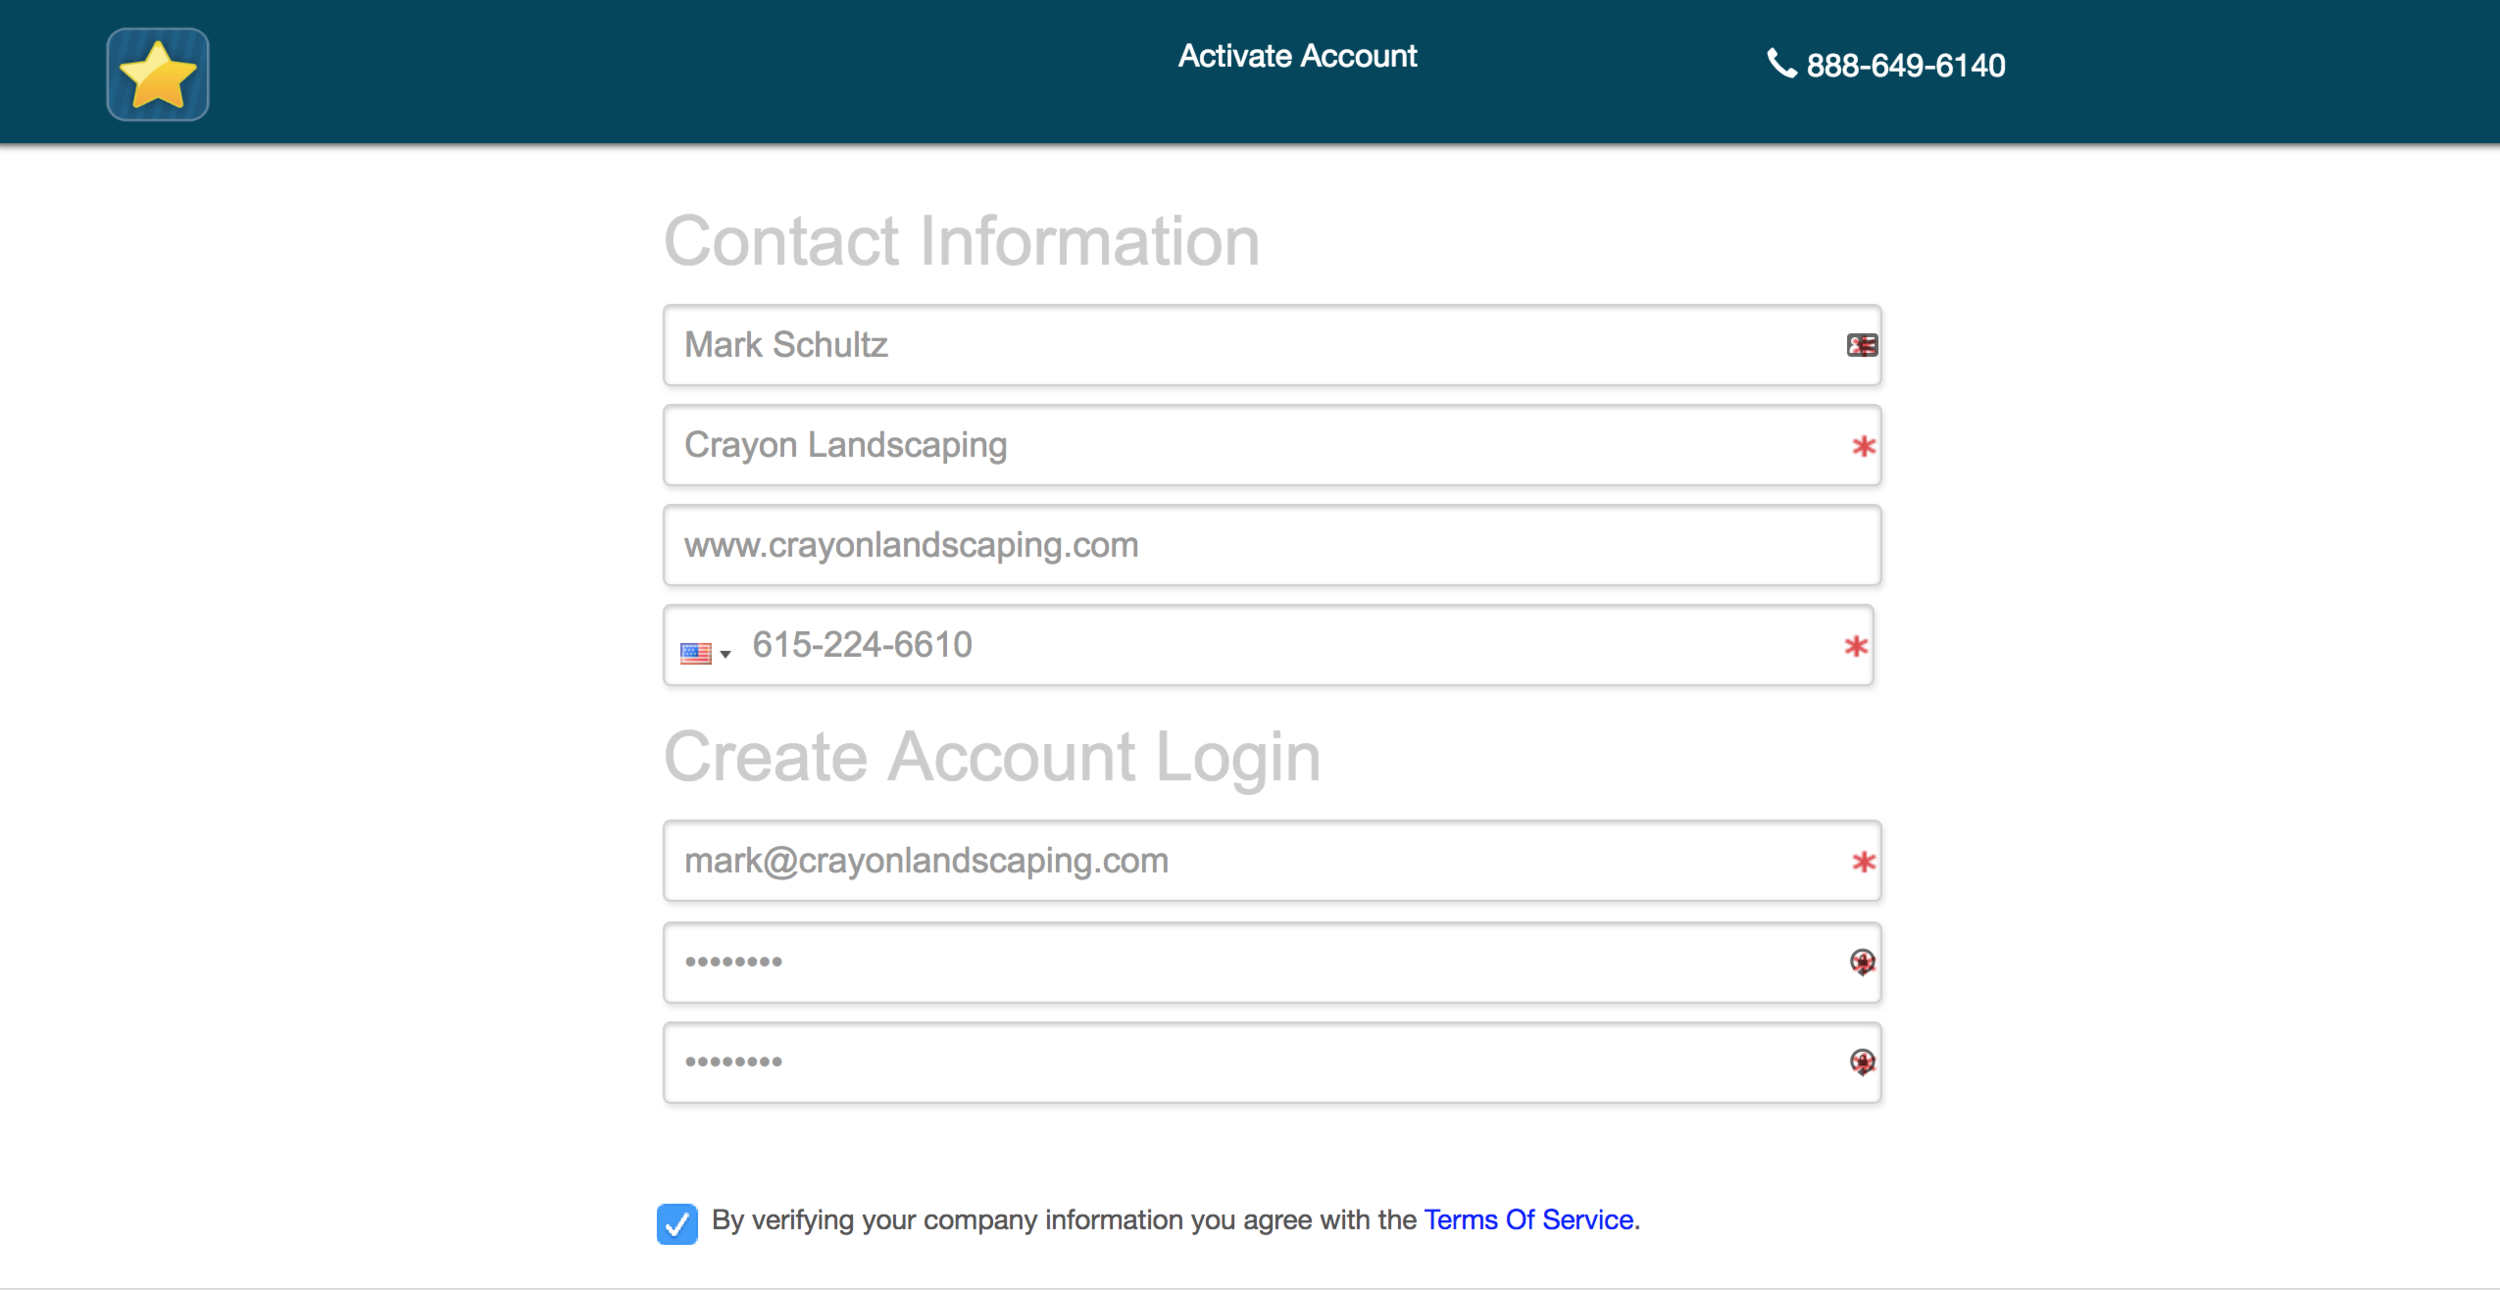Image resolution: width=2500 pixels, height=1290 pixels.
Task: Click red asterisk in the 615-224-6610 field
Action: (1856, 646)
